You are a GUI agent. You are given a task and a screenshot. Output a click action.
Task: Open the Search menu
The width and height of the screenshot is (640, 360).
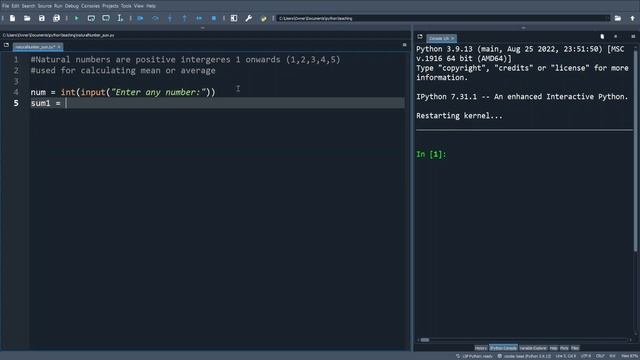click(x=29, y=6)
